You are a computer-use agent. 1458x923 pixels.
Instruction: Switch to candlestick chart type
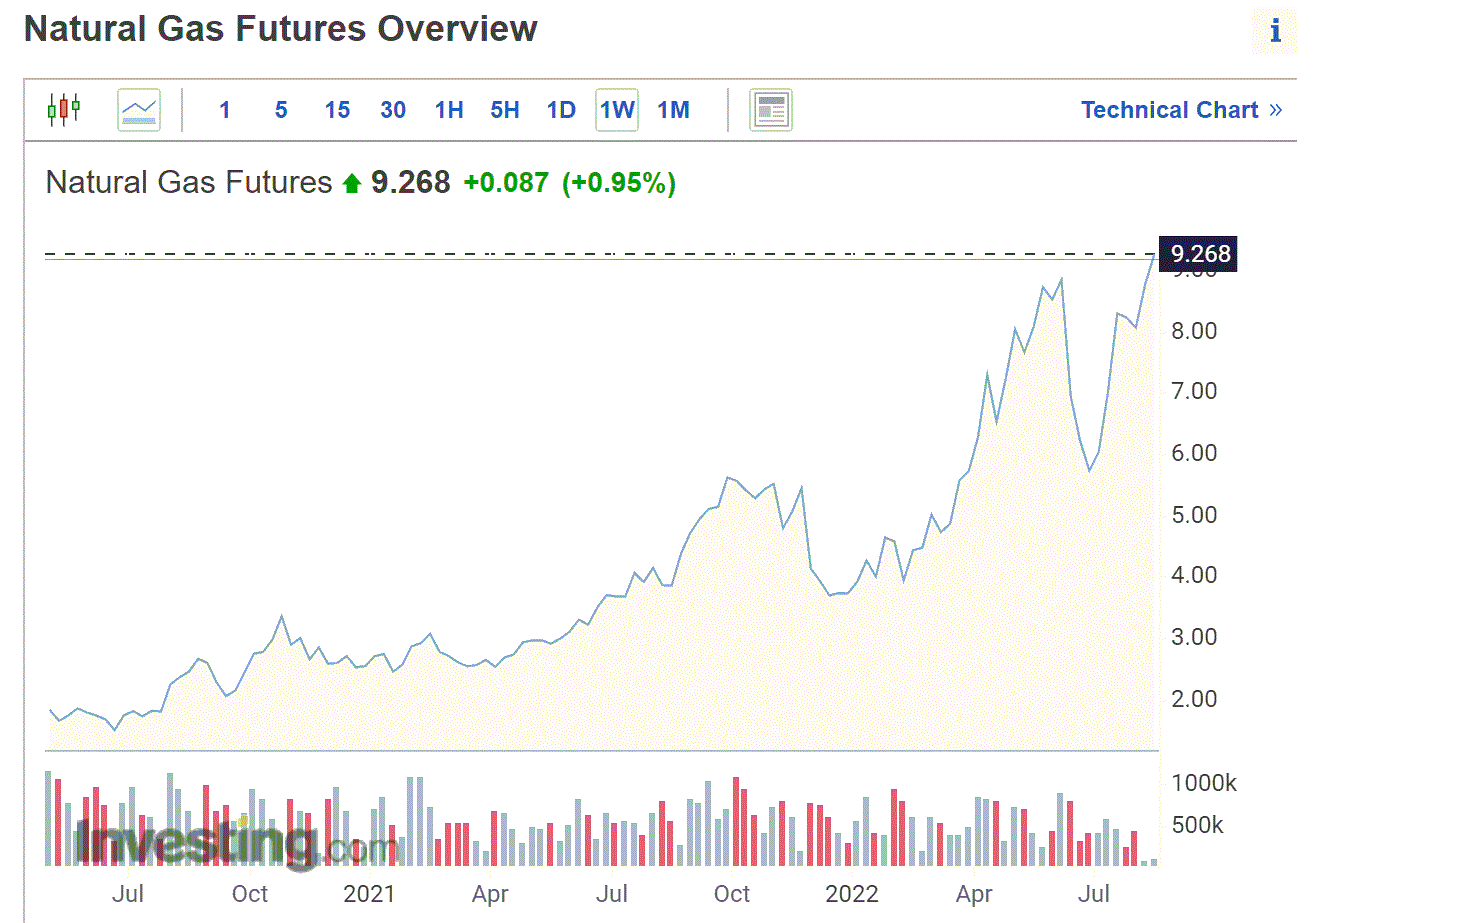pyautogui.click(x=64, y=109)
